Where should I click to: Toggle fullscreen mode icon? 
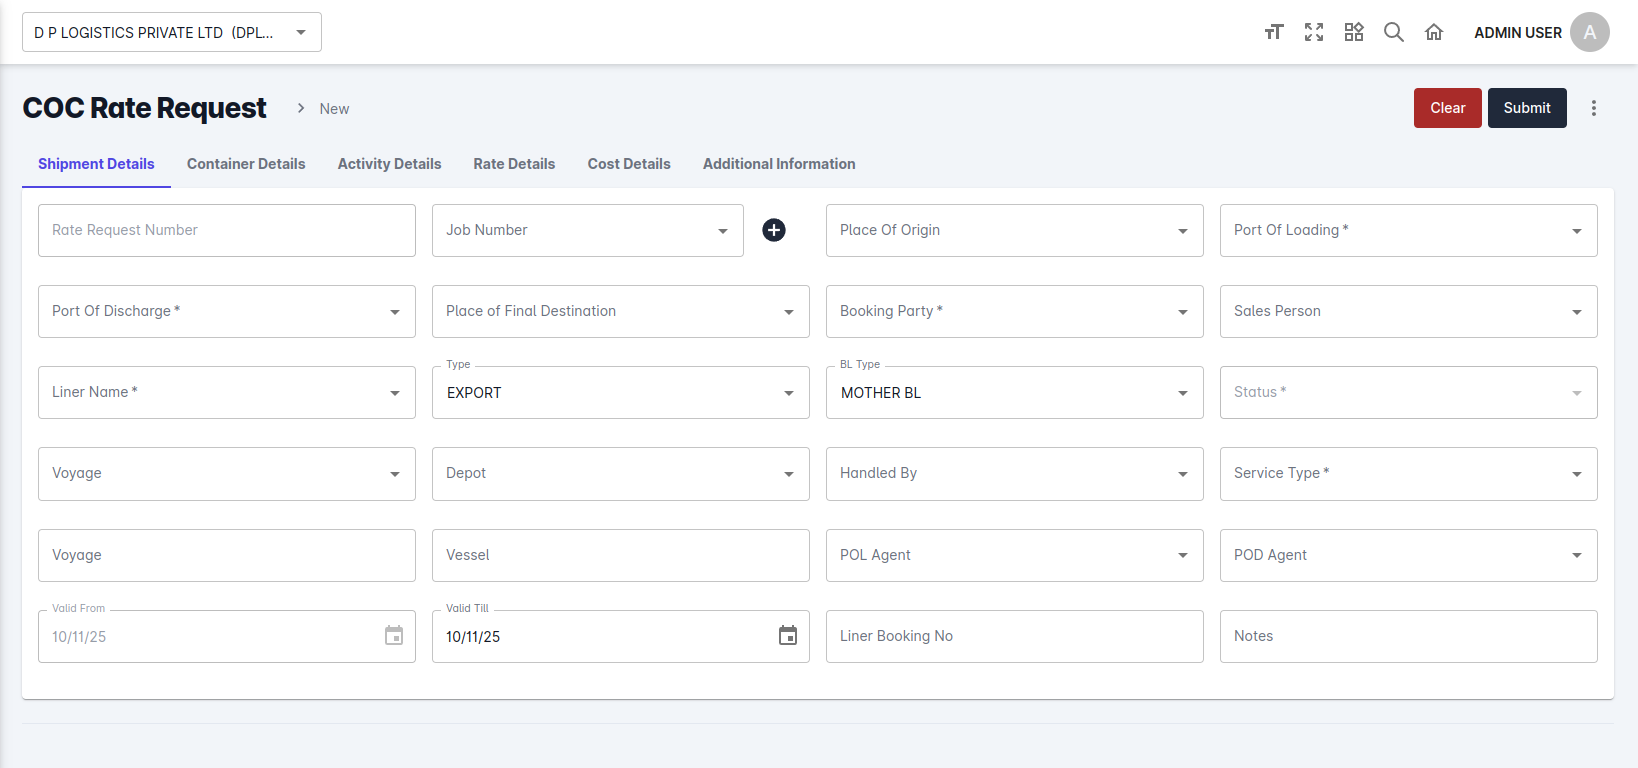1314,32
